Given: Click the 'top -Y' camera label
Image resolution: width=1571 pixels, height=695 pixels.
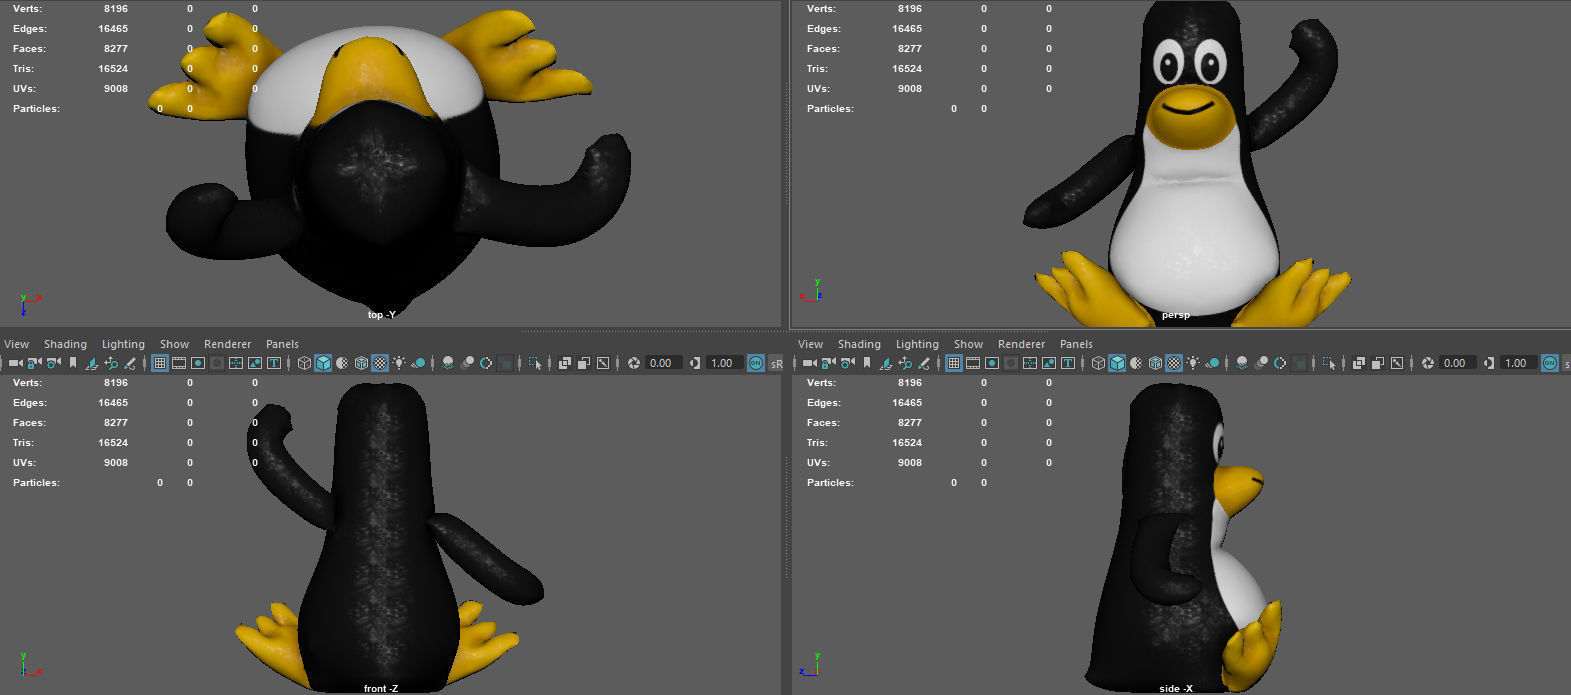Looking at the screenshot, I should pos(381,315).
